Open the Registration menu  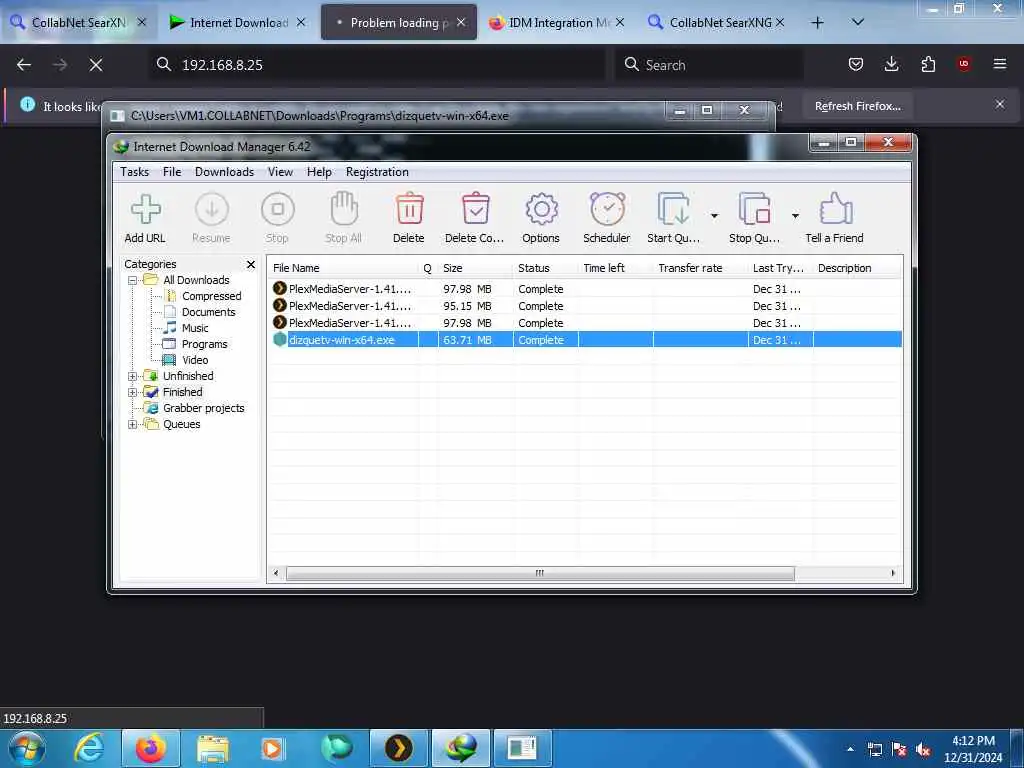point(377,172)
